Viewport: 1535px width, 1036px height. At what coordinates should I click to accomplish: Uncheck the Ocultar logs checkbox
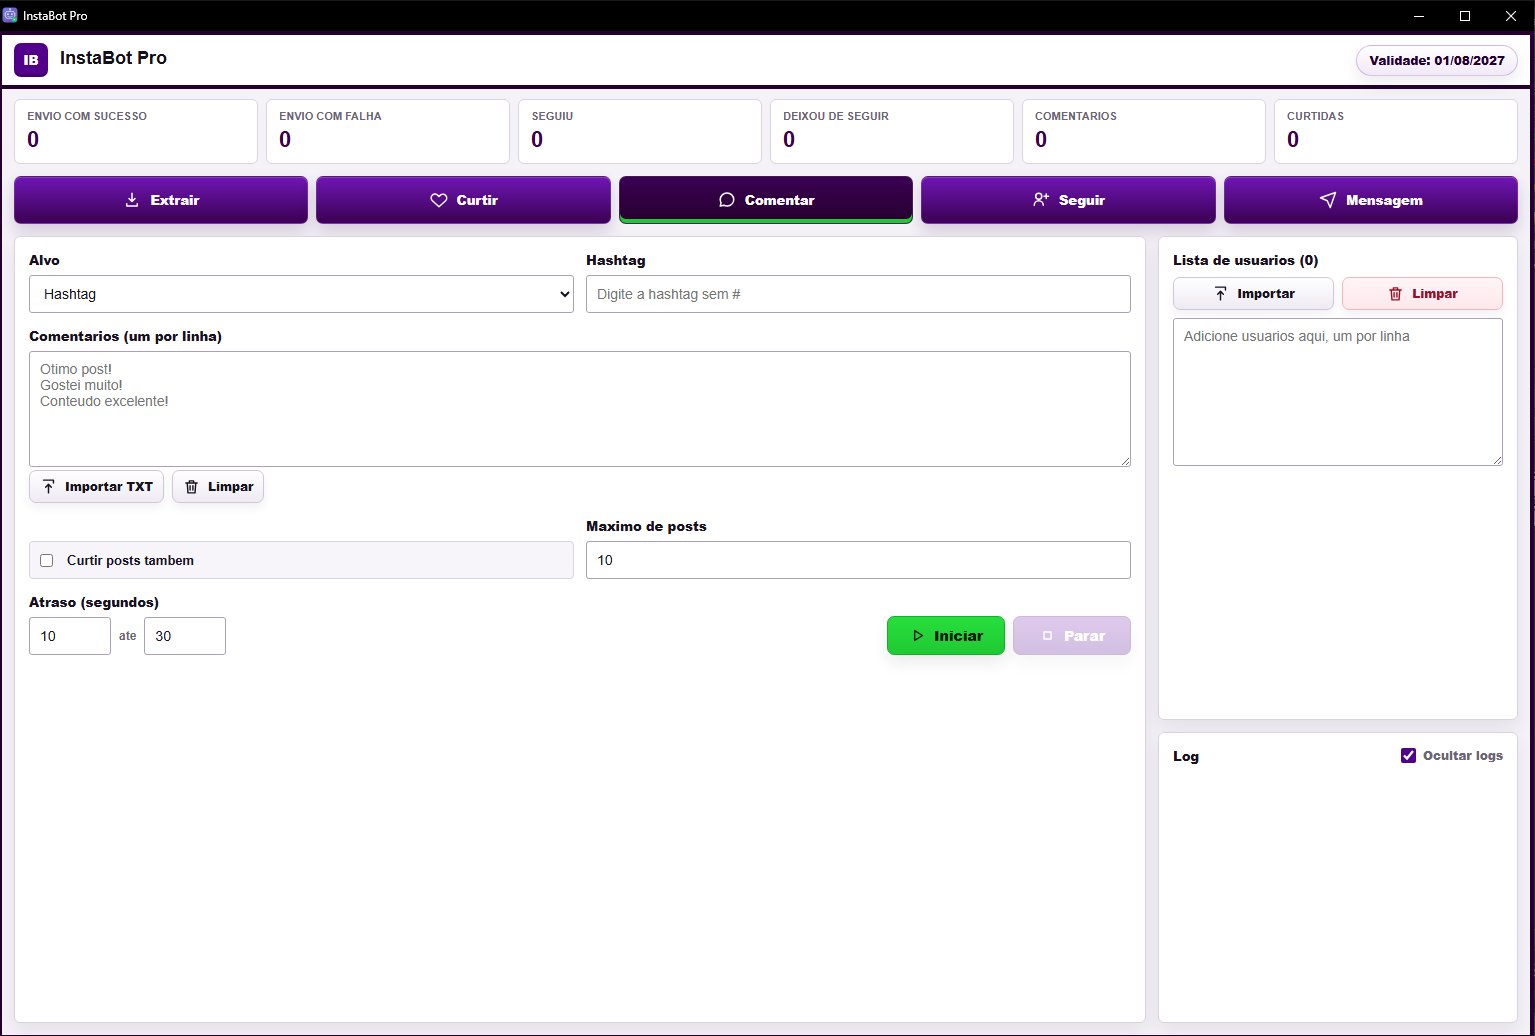pos(1408,756)
